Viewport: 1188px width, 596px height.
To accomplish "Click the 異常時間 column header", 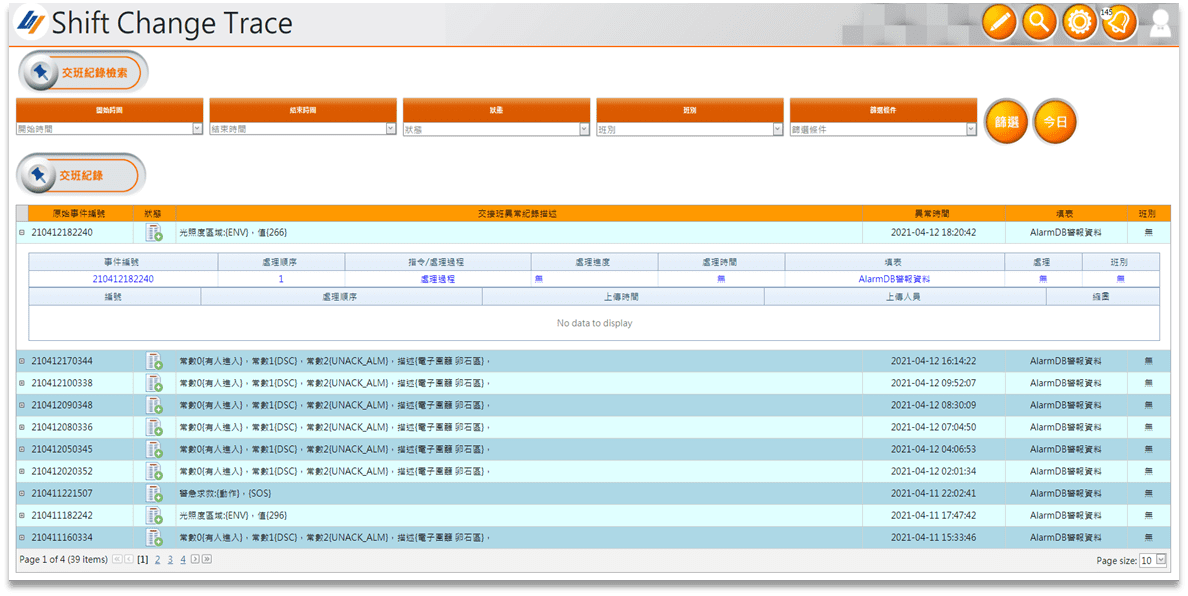I will [932, 213].
